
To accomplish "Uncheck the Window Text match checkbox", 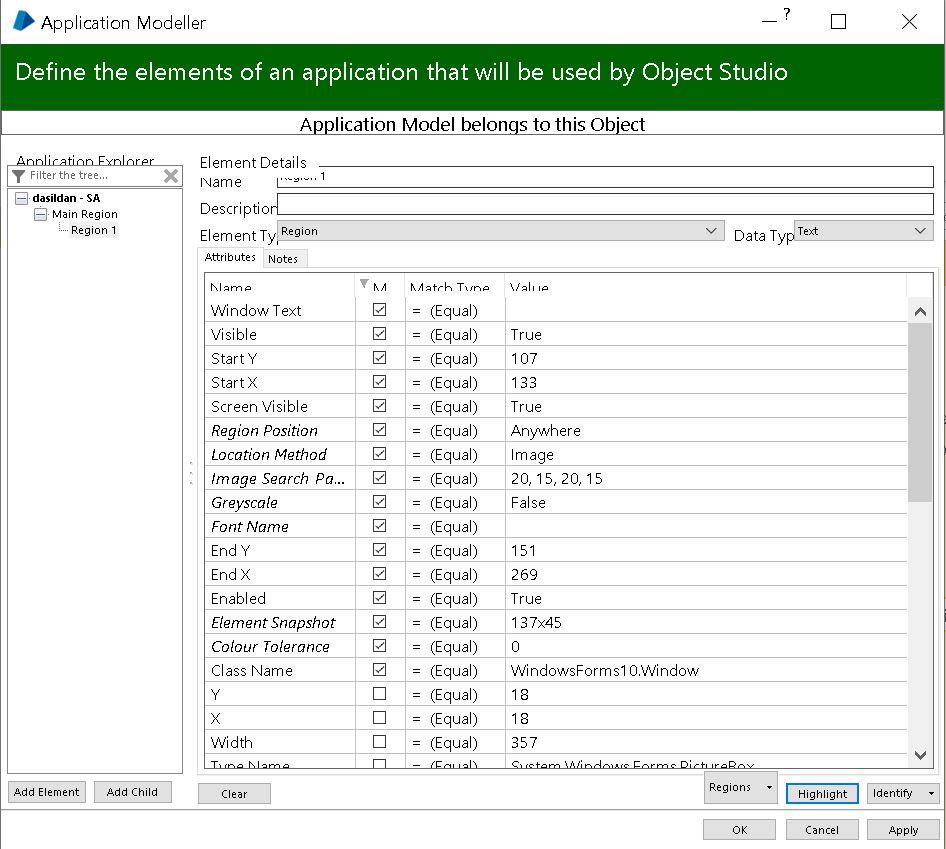I will click(x=379, y=310).
